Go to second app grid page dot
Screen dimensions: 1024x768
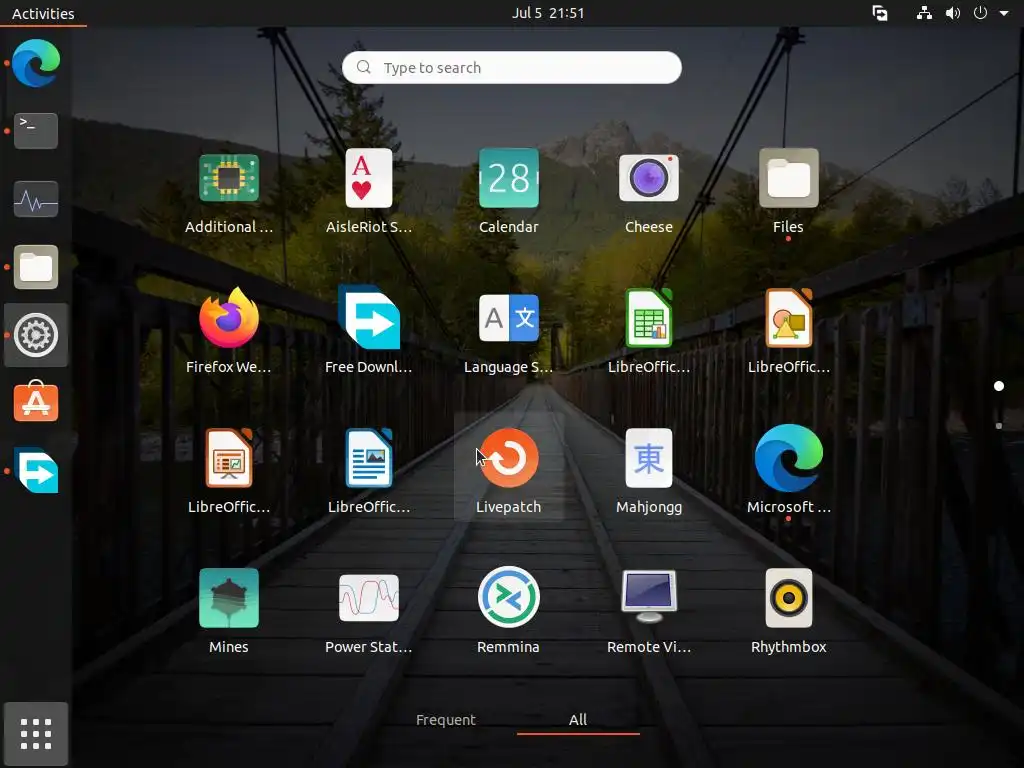click(999, 426)
